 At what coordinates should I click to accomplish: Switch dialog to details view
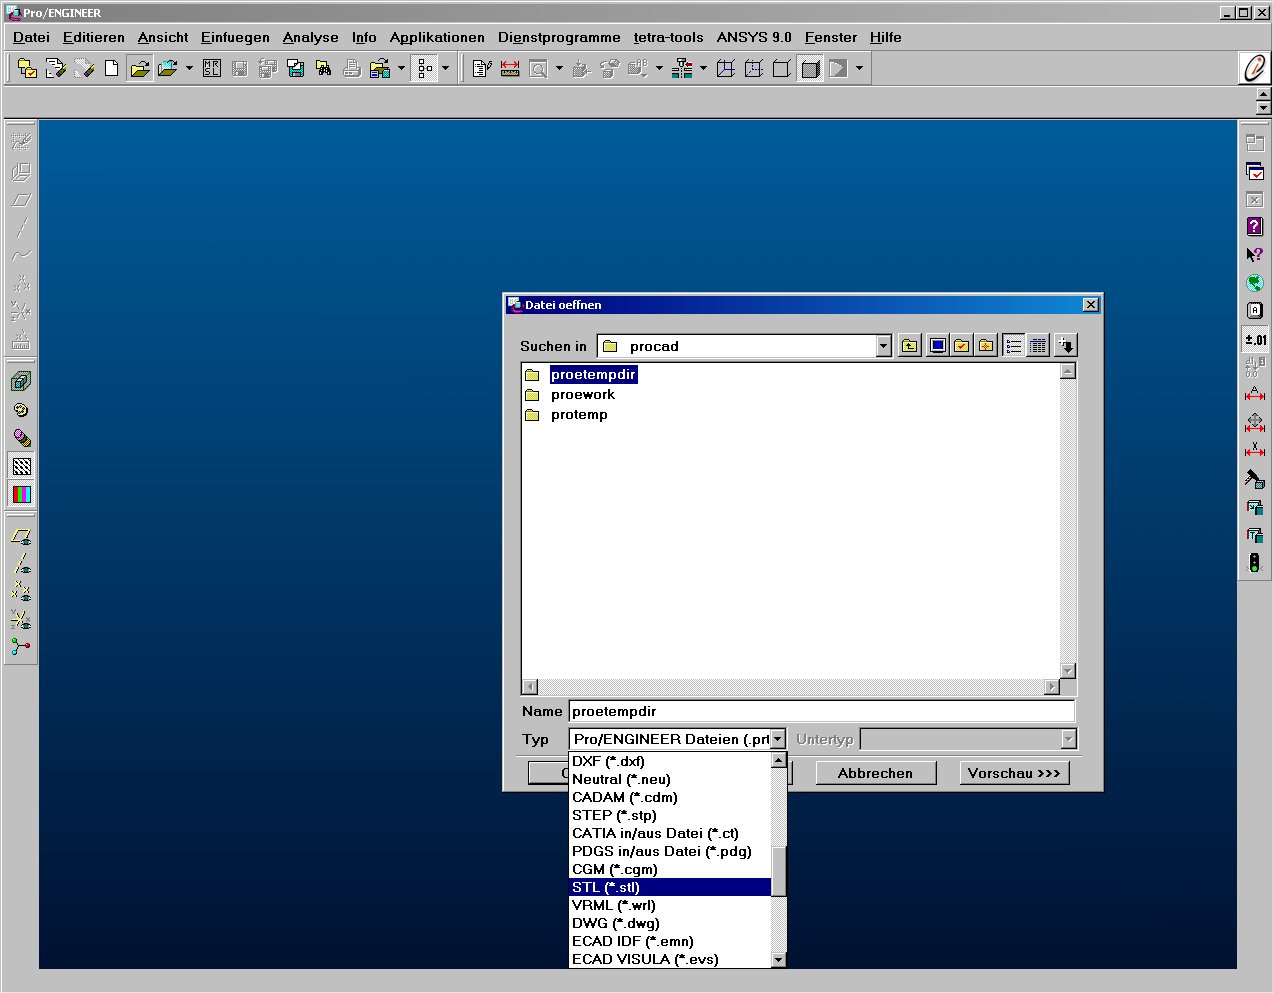(1038, 346)
